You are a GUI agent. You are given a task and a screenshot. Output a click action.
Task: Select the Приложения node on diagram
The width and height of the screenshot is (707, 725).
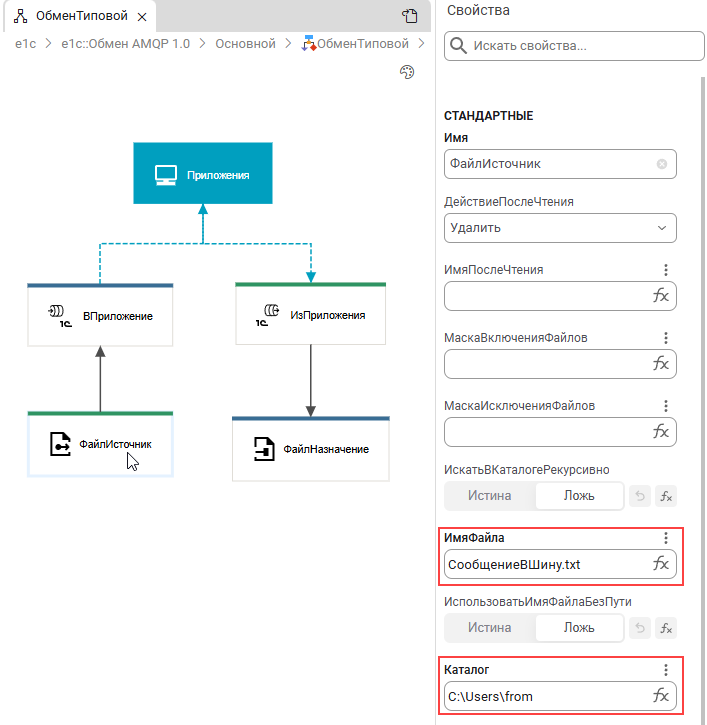[x=202, y=175]
